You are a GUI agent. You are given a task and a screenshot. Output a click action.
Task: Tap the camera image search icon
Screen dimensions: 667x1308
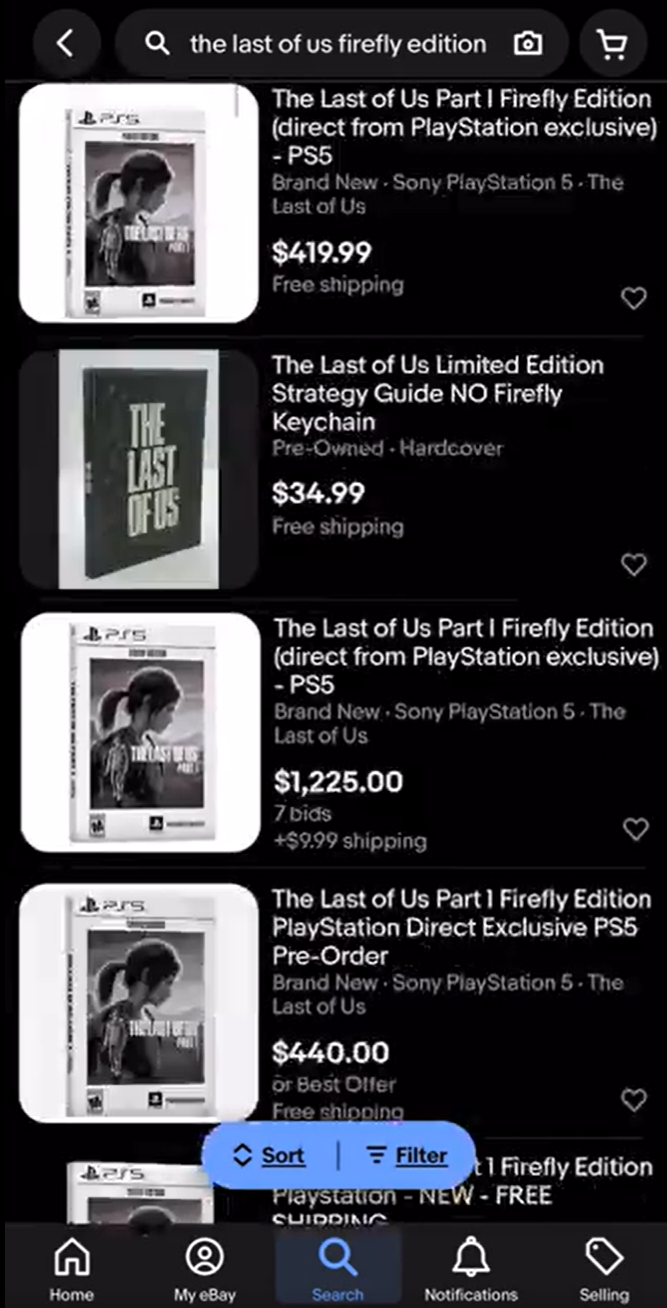click(527, 43)
